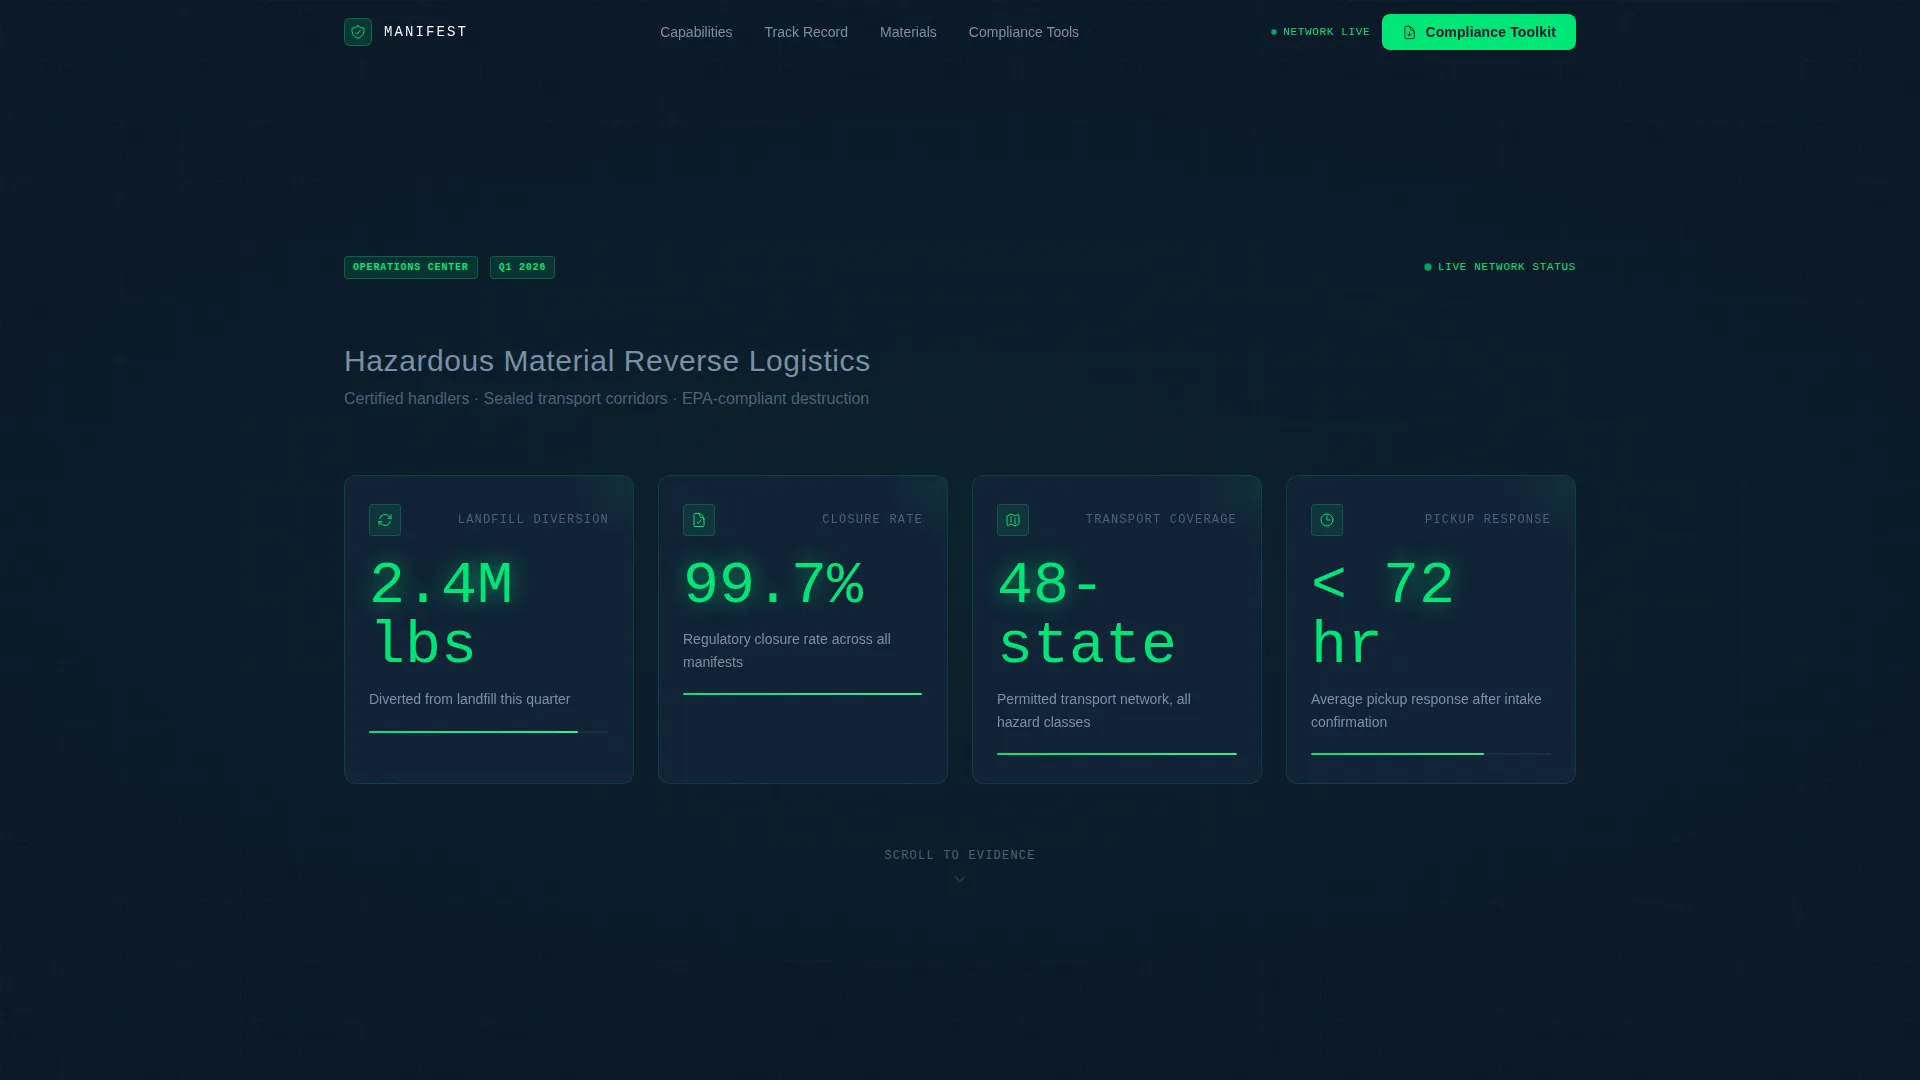Screen dimensions: 1920x1080
Task: Go to the Materials nav link
Action: pyautogui.click(x=908, y=32)
